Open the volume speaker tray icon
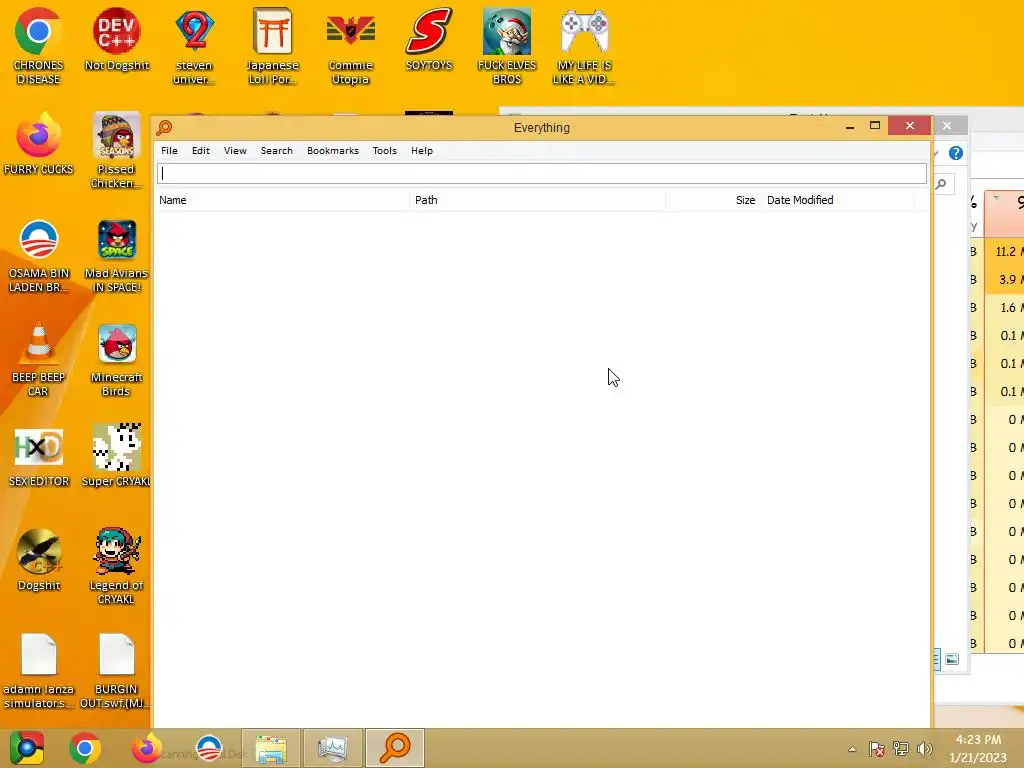Viewport: 1024px width, 768px height. pos(925,749)
